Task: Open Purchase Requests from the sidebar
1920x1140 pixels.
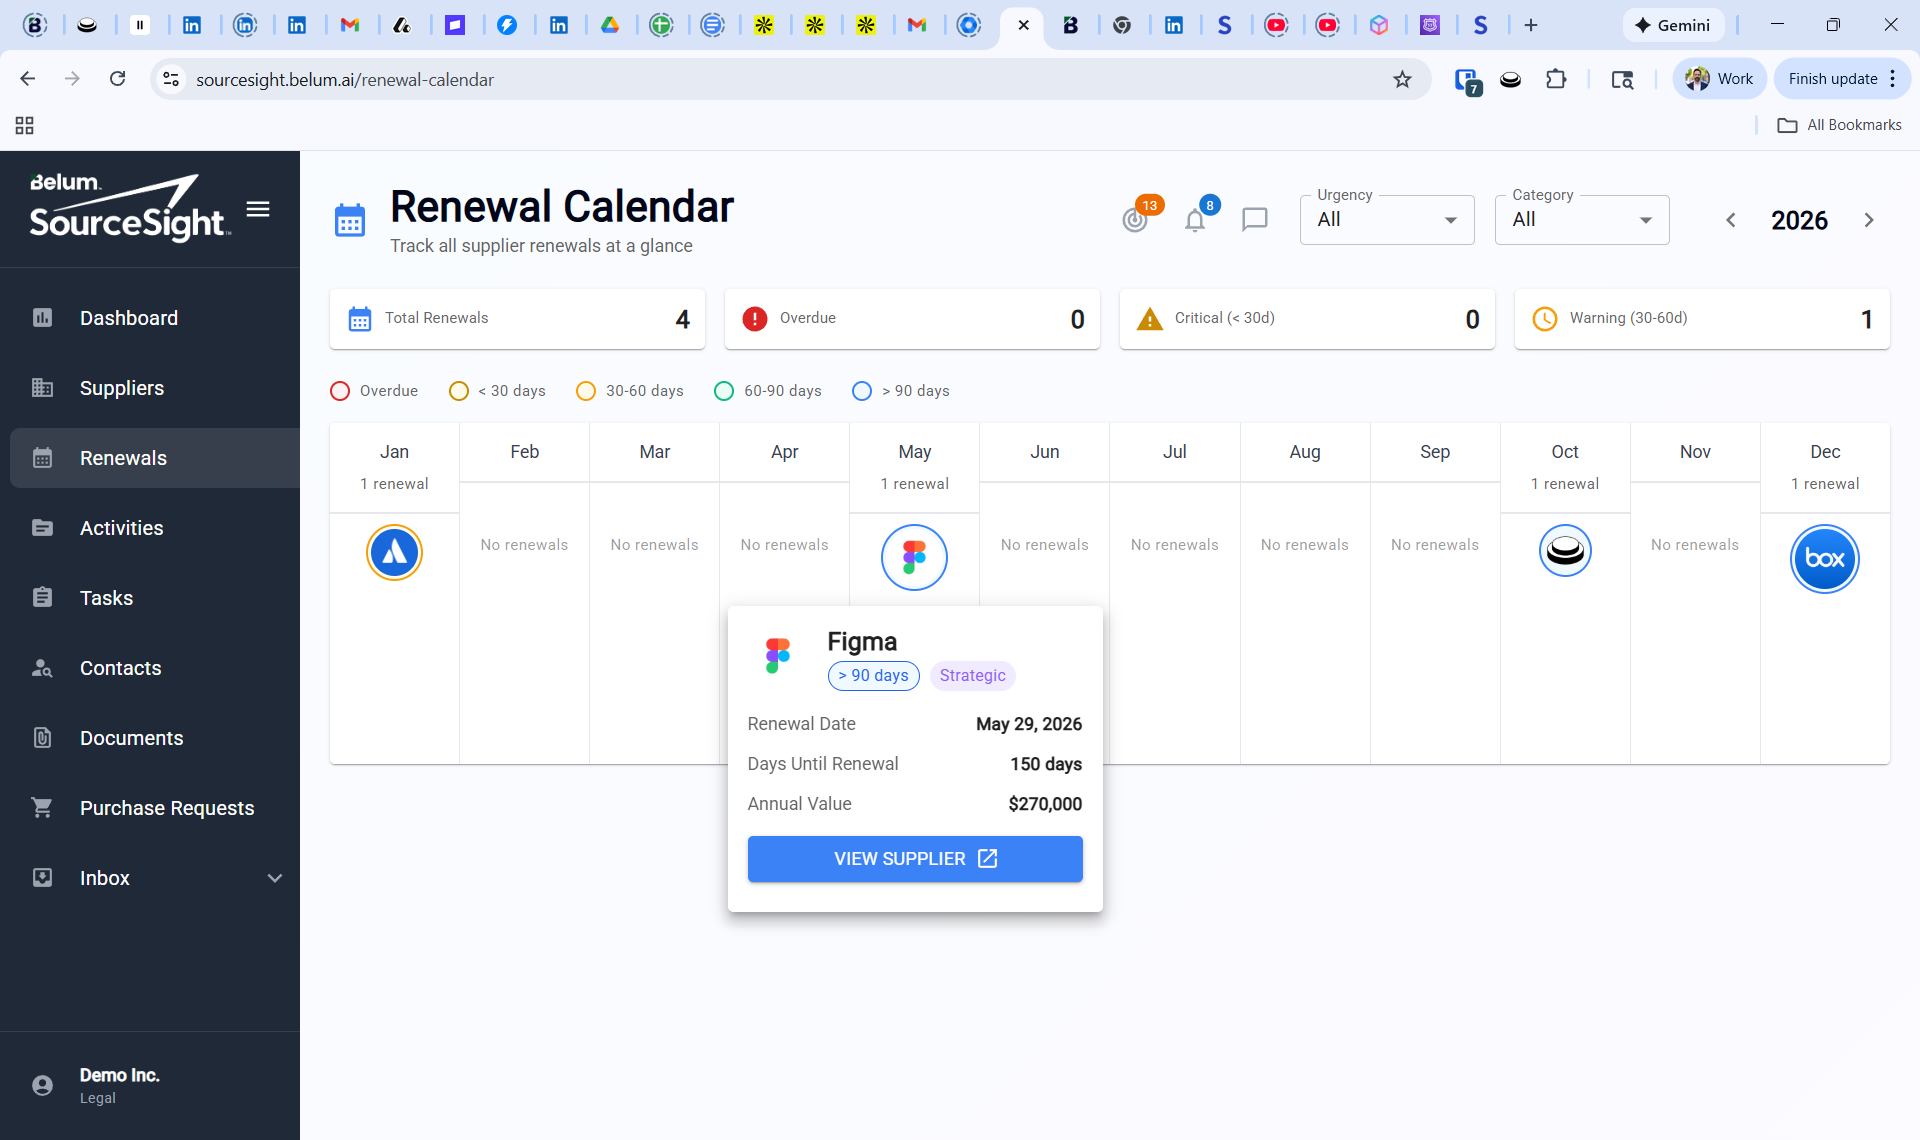Action: pyautogui.click(x=167, y=808)
